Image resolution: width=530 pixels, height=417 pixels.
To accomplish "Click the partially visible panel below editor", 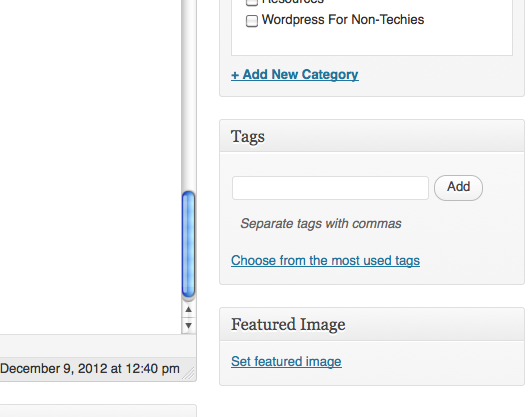I will 98,411.
